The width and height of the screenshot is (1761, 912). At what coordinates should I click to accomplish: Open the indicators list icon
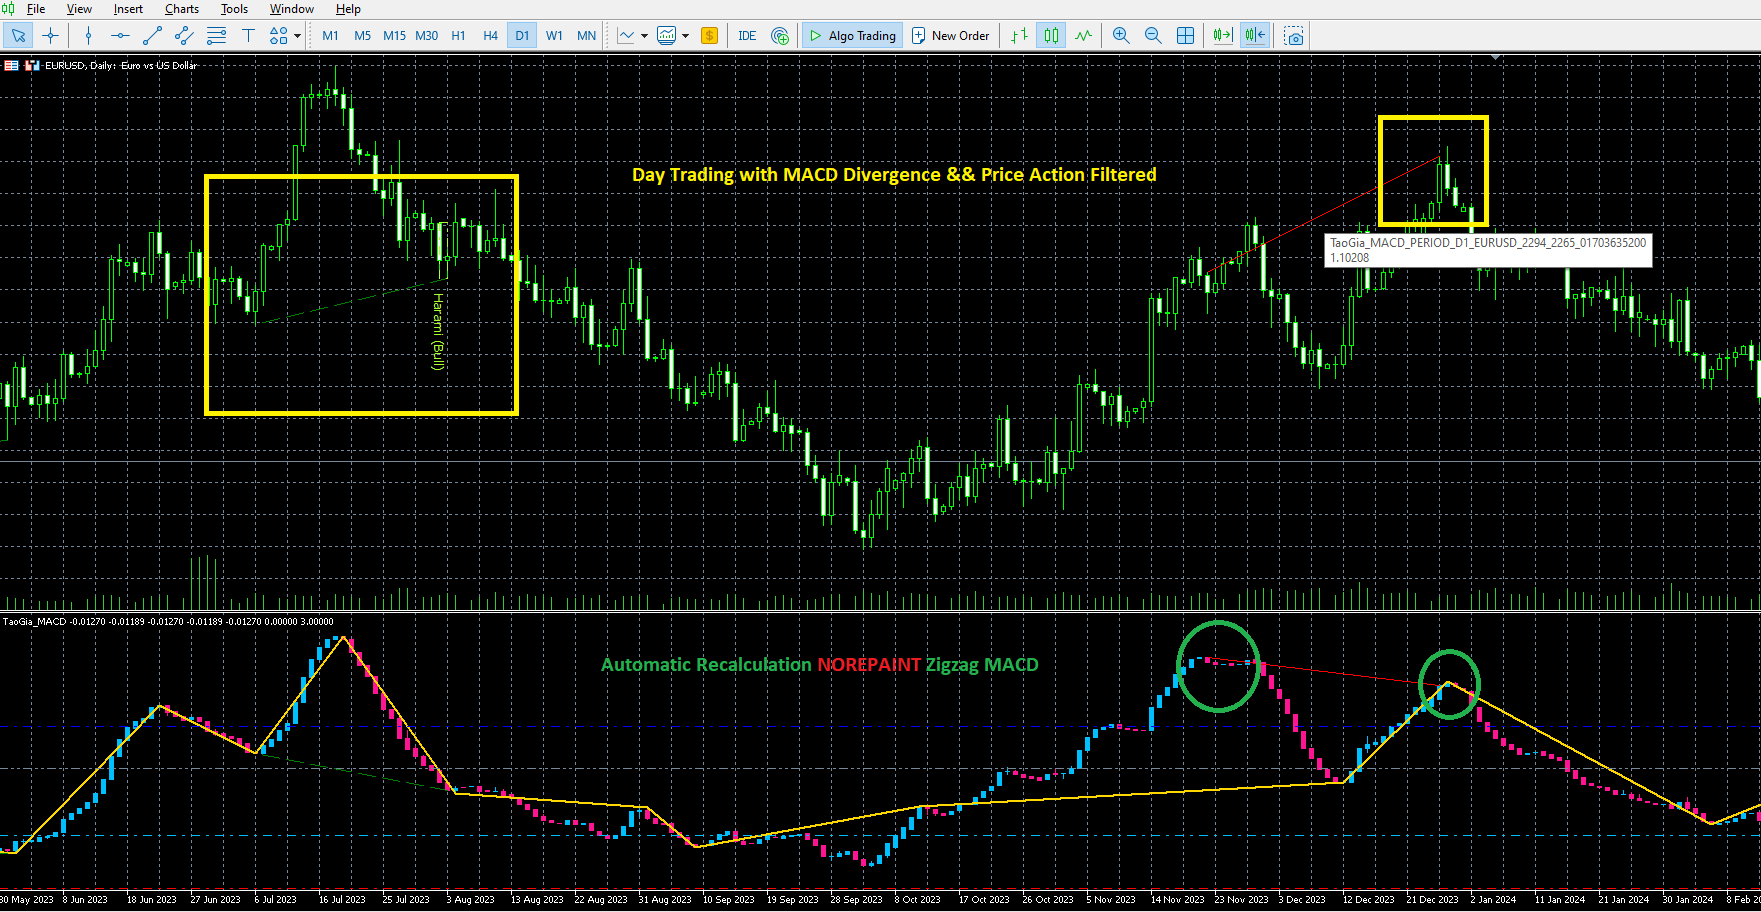click(x=626, y=36)
